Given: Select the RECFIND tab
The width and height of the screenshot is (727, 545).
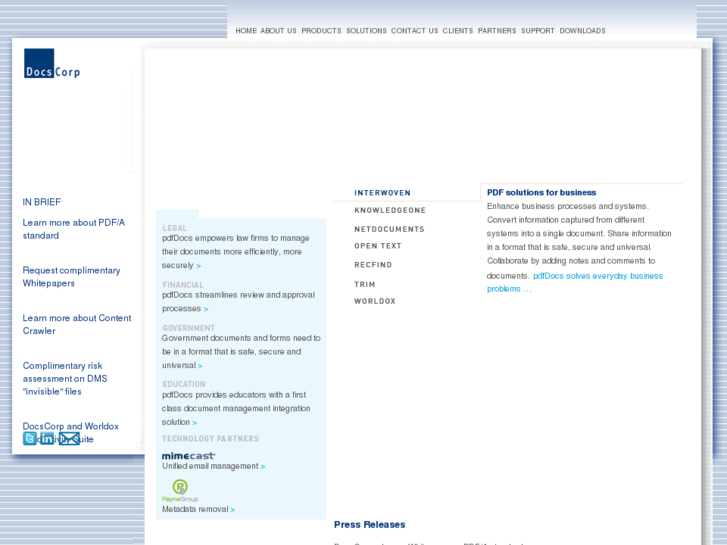Looking at the screenshot, I should 373,265.
